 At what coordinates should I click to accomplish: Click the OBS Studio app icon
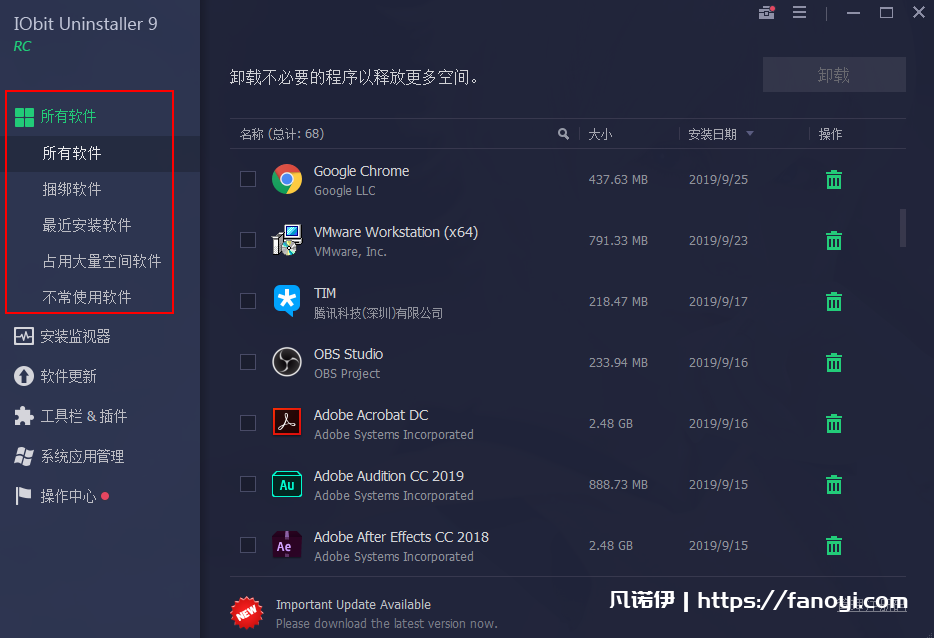pyautogui.click(x=287, y=362)
